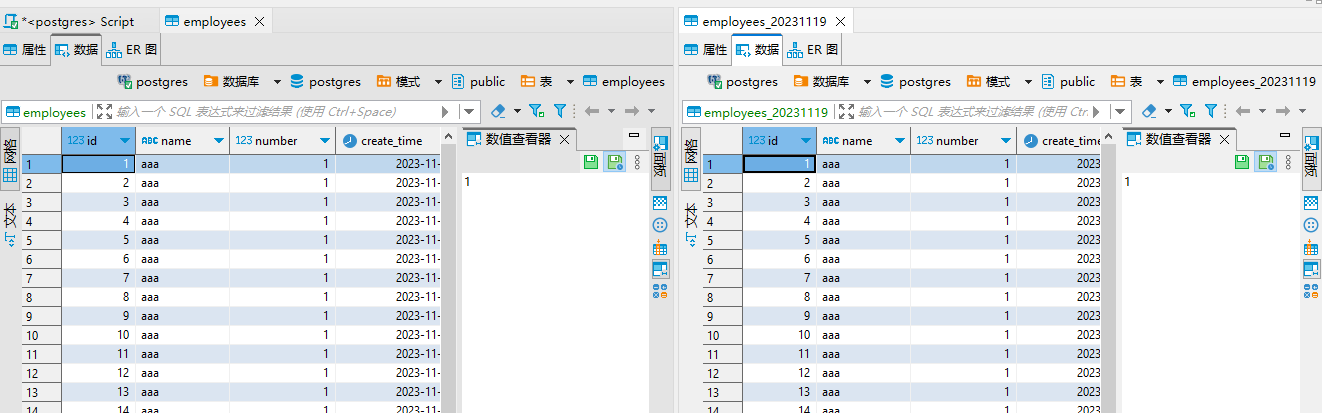Toggle auto-save icon in employees_20231119 value viewer
Screen dimensions: 1322x413
(x=1265, y=161)
